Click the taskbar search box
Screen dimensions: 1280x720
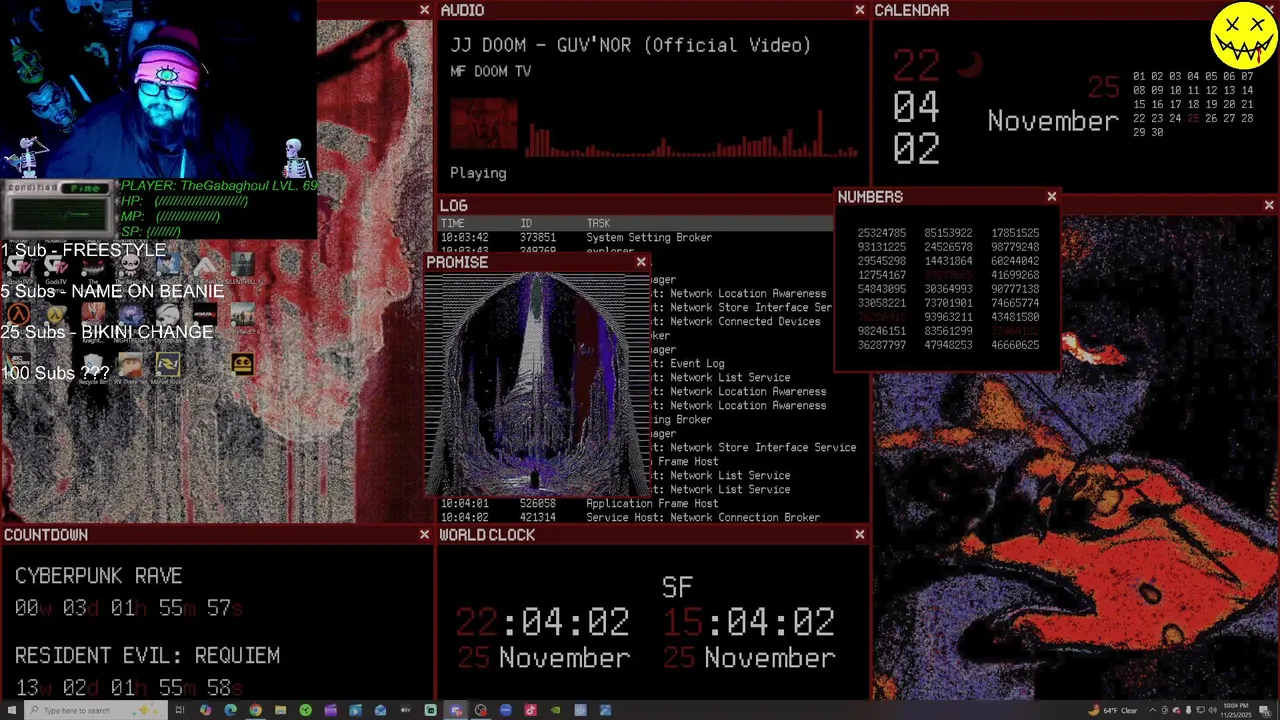coord(95,710)
